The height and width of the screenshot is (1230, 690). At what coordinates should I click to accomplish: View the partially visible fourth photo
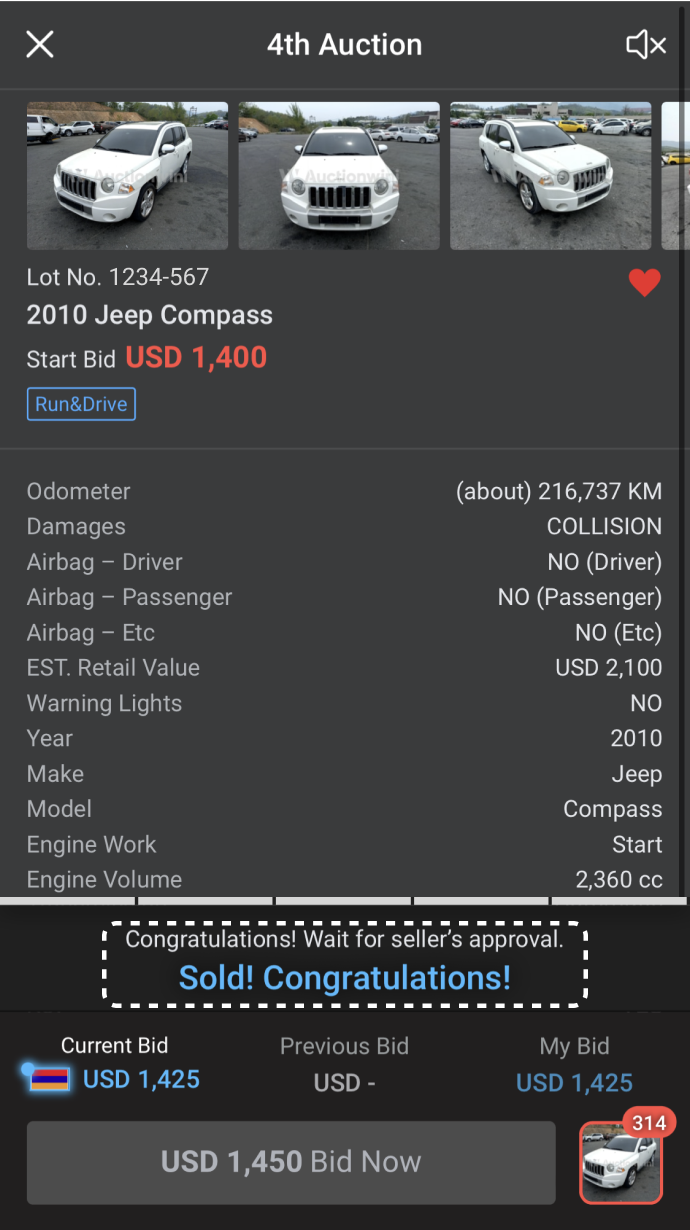coord(676,176)
